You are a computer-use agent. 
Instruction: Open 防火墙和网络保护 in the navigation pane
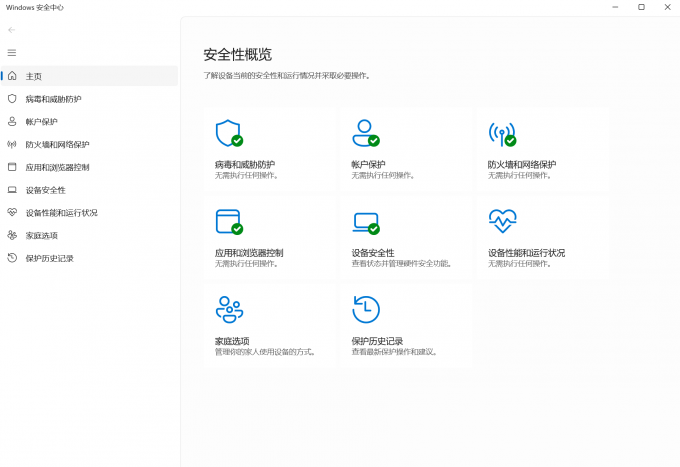tap(89, 144)
